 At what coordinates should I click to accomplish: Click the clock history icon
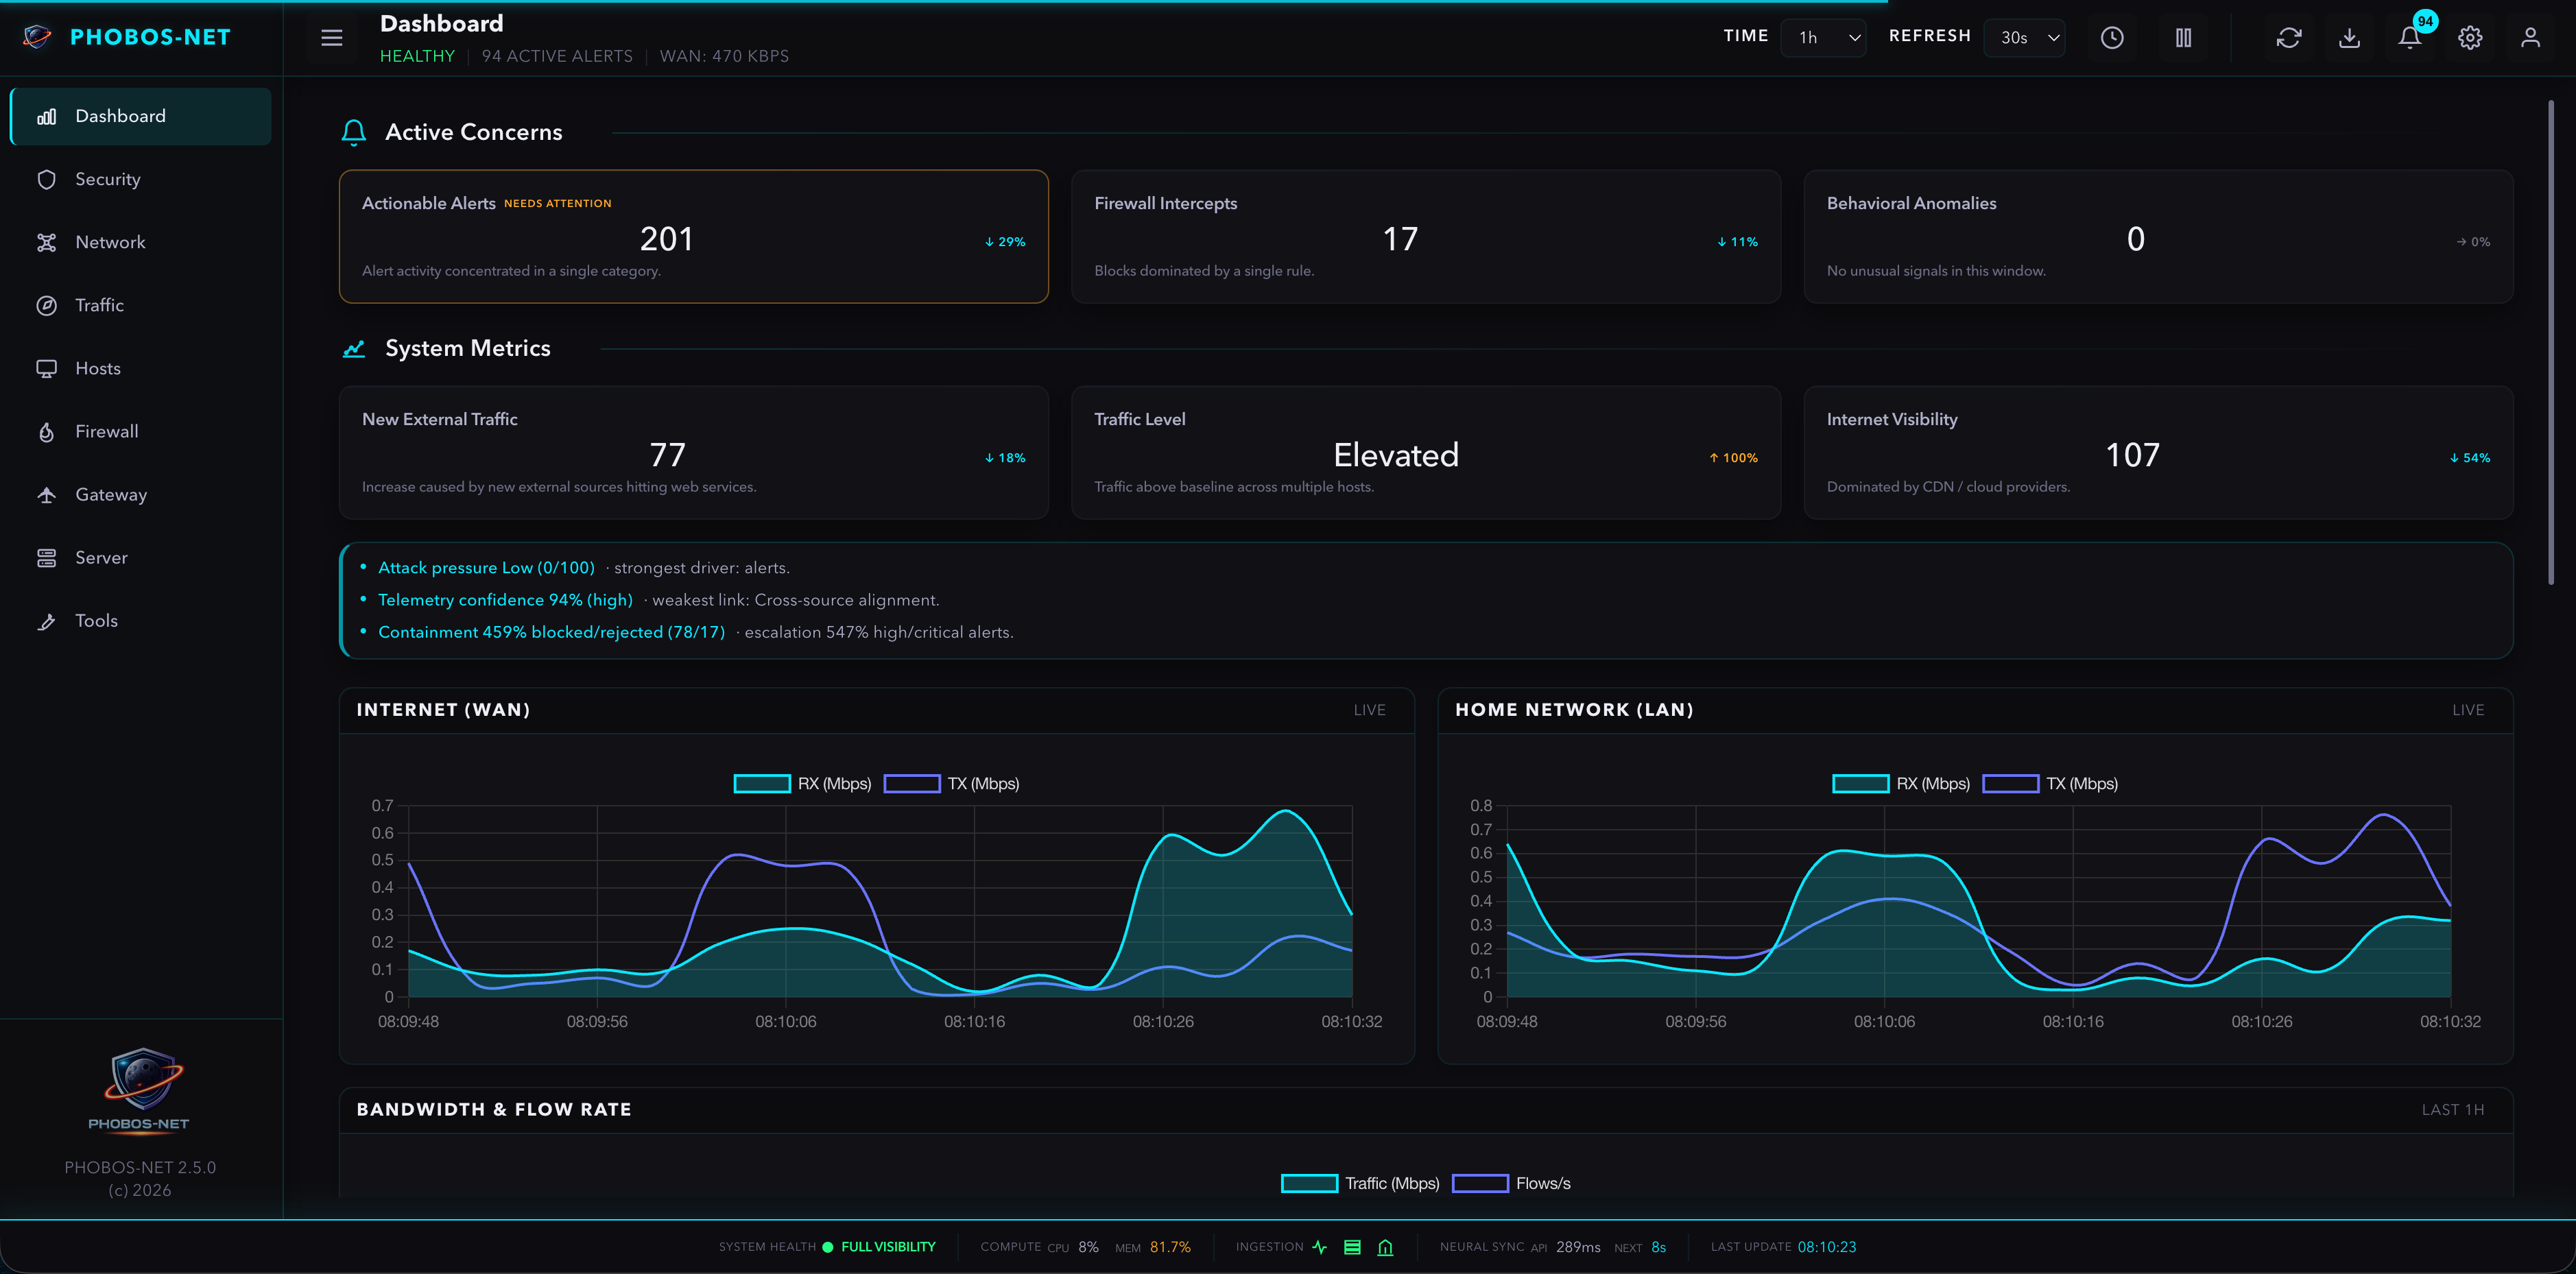click(2111, 38)
